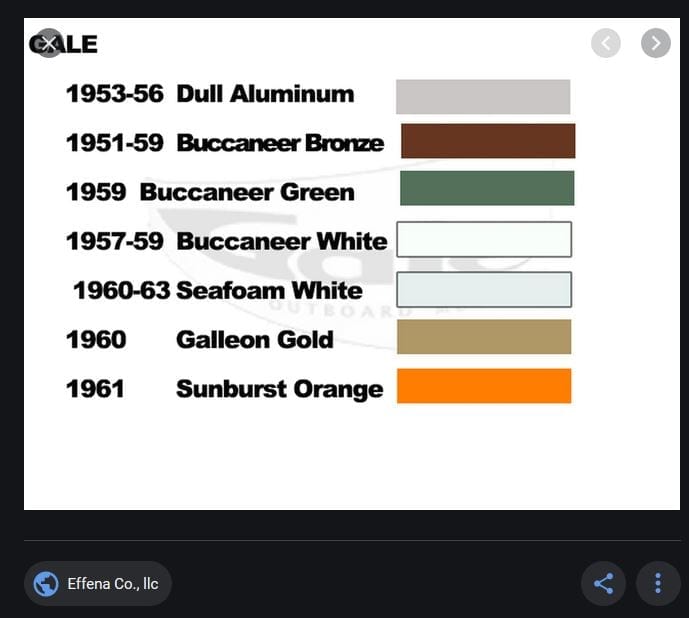Click the 1953-56 Dull Aluminum label
689x618 pixels.
pos(210,94)
